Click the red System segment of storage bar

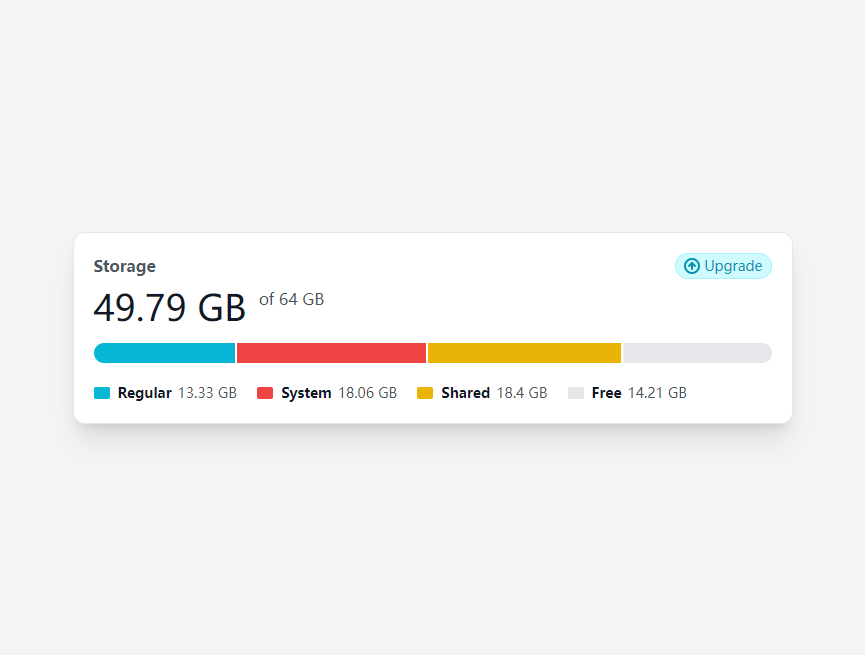(x=331, y=353)
